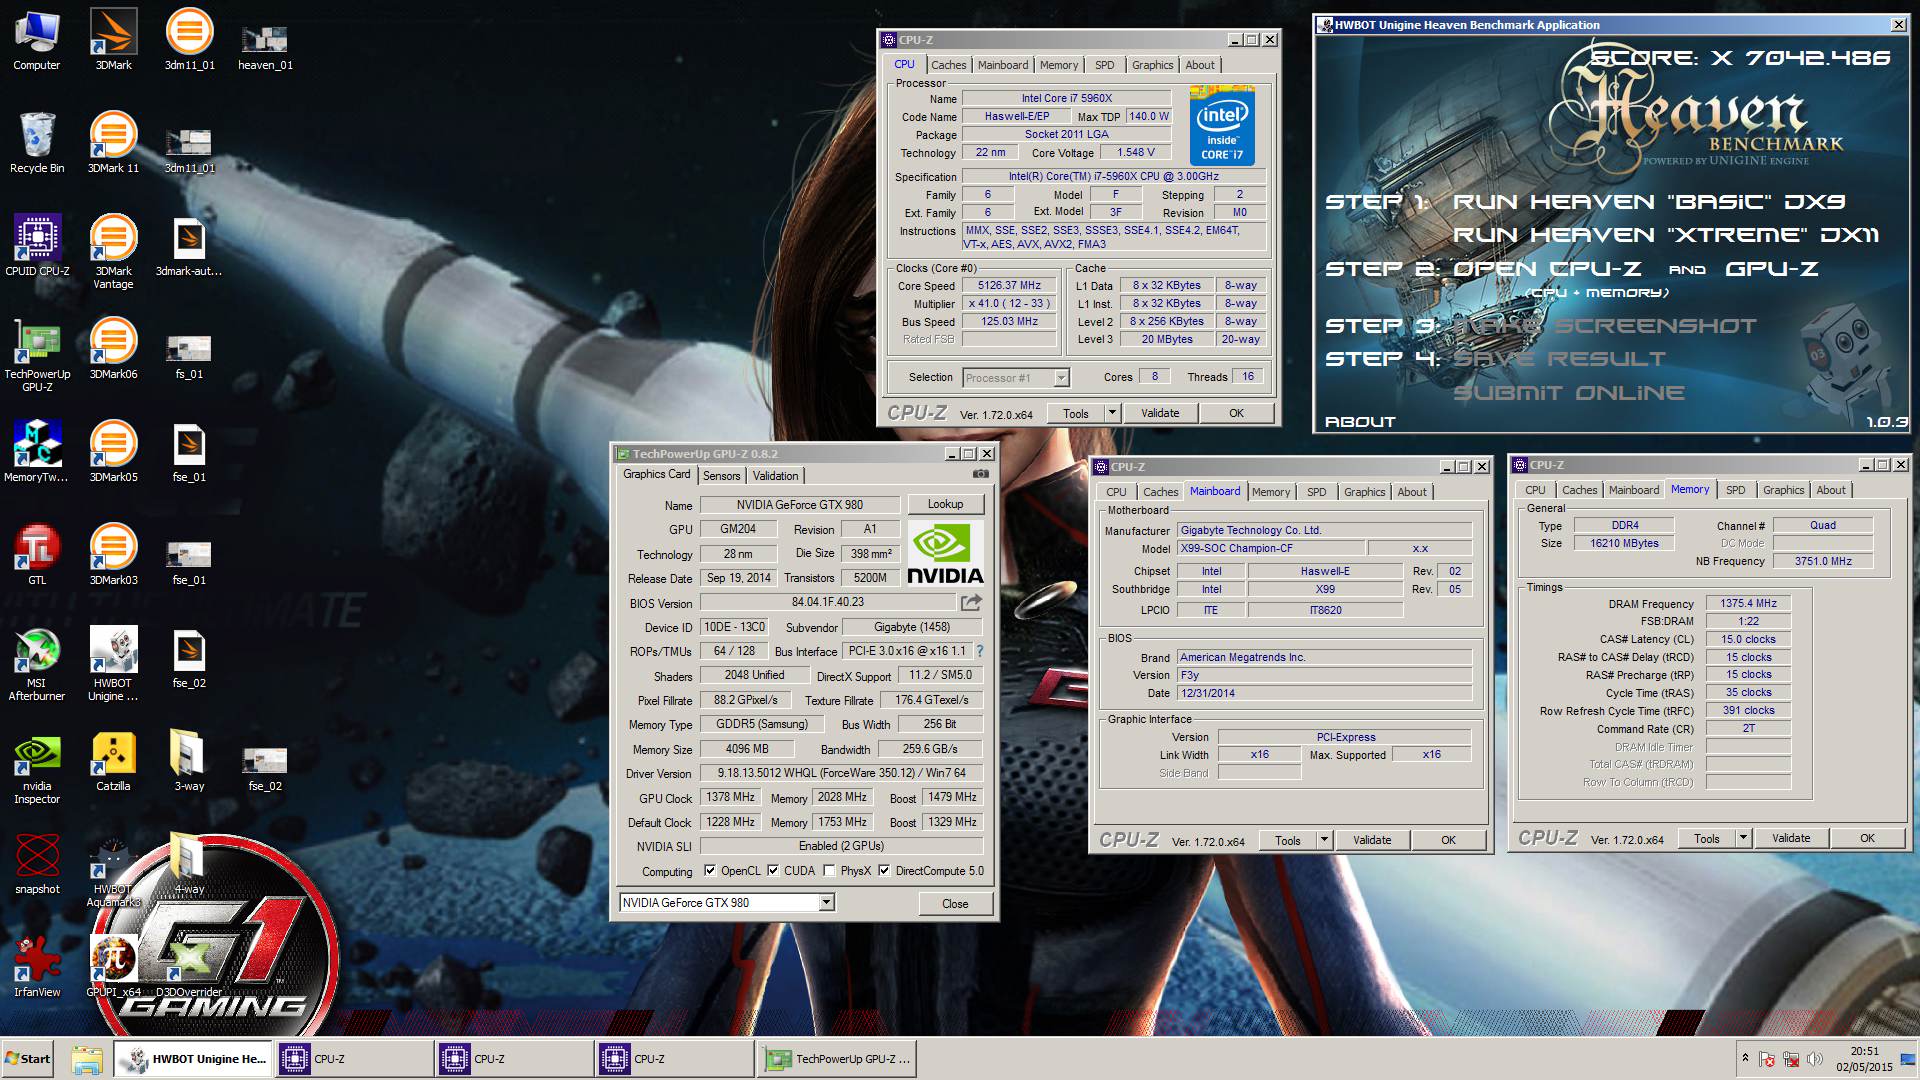Select HWBOT Unigine Heaven taskbar item
This screenshot has height=1080, width=1920.
(191, 1059)
